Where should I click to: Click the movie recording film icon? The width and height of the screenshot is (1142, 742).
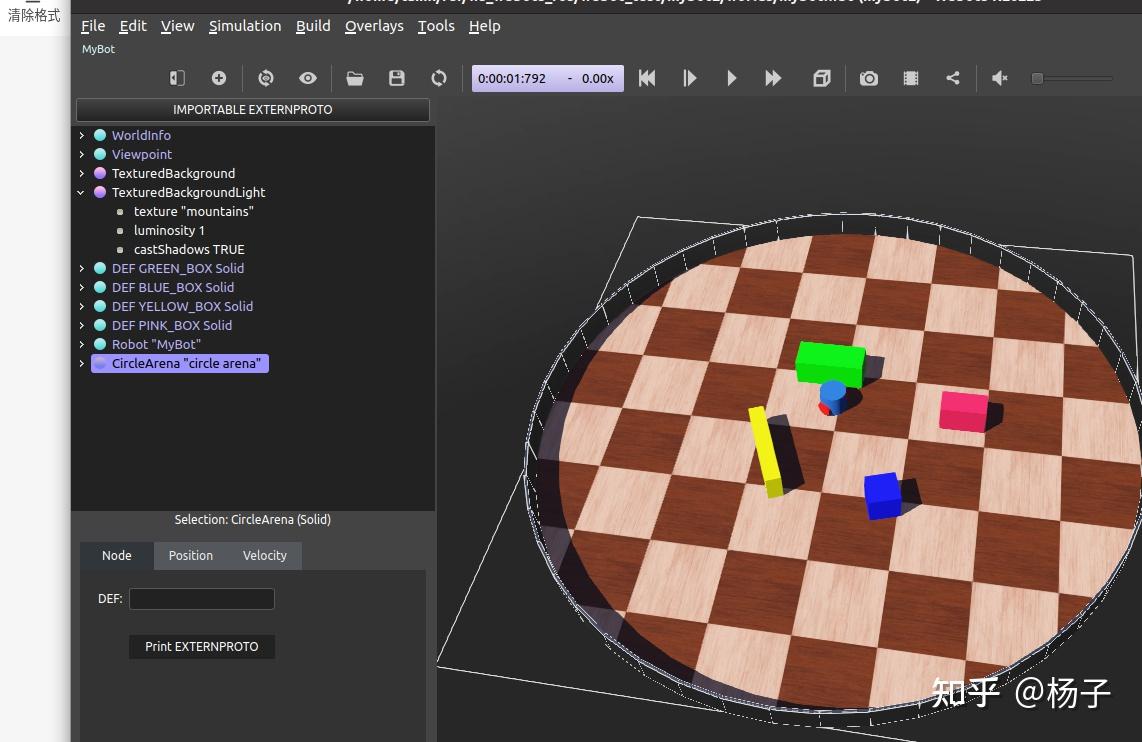[911, 78]
